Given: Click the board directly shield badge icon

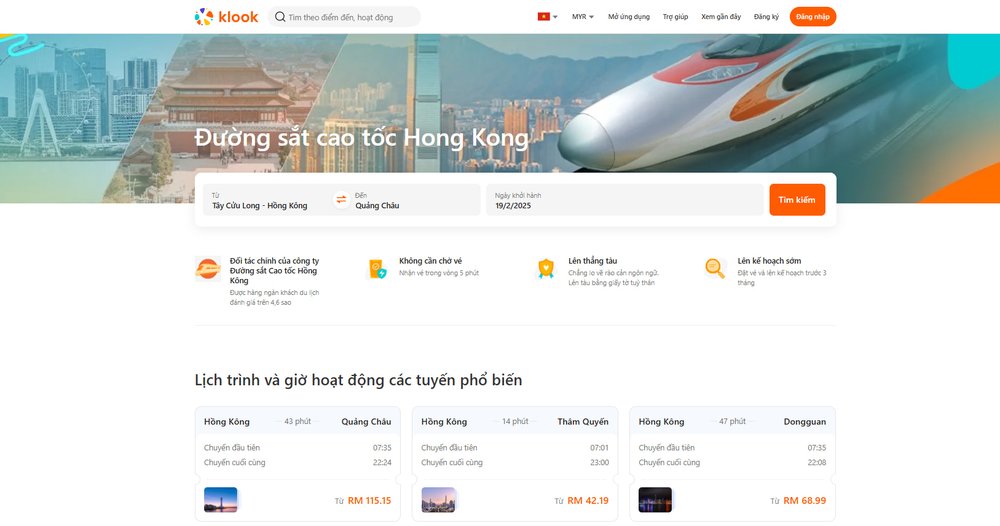Looking at the screenshot, I should tap(546, 269).
